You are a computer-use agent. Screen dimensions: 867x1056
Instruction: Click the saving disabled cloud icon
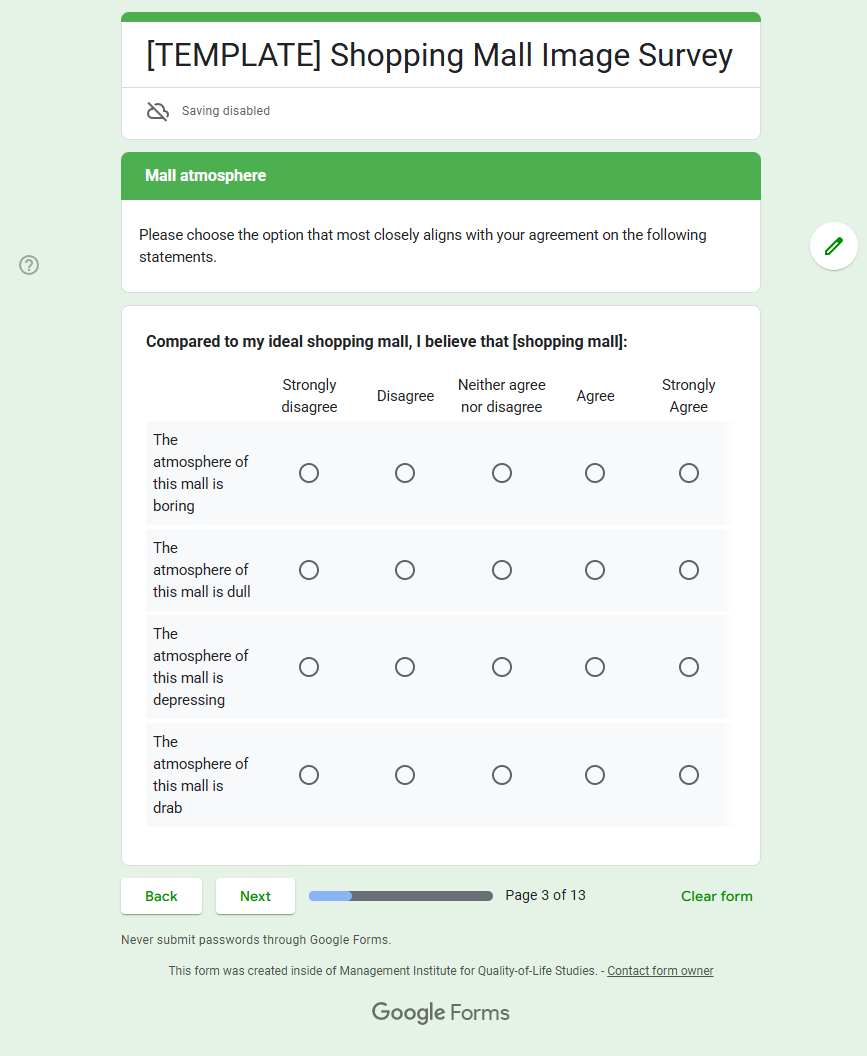click(158, 111)
